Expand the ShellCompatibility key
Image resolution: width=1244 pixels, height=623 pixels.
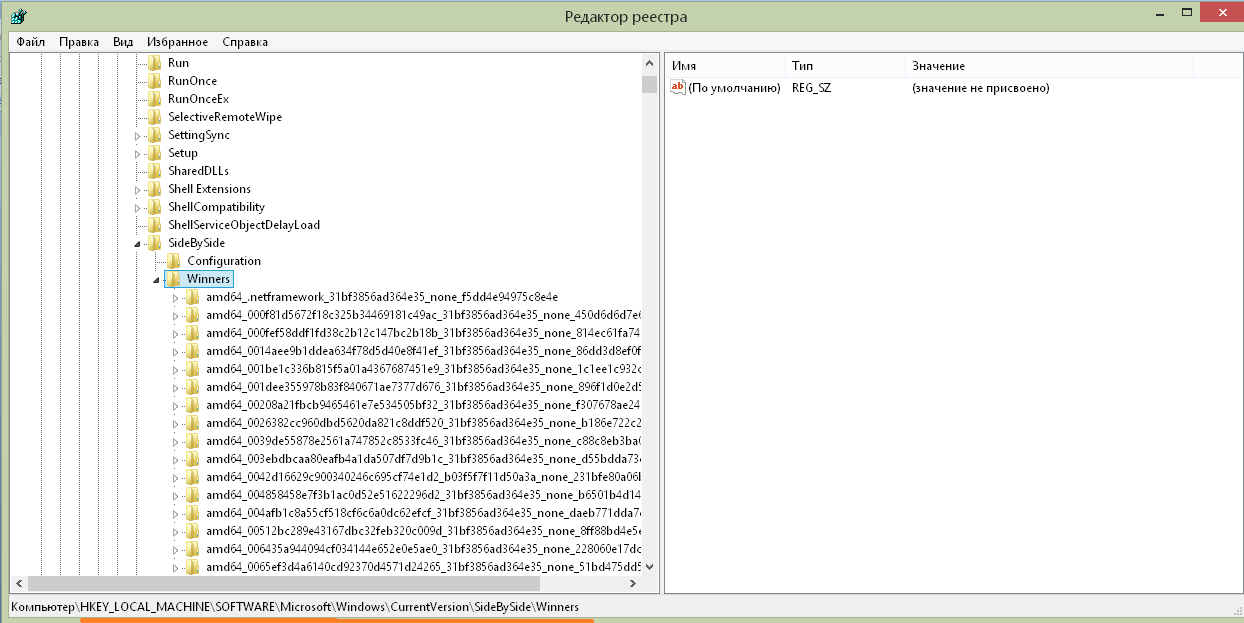pos(138,207)
